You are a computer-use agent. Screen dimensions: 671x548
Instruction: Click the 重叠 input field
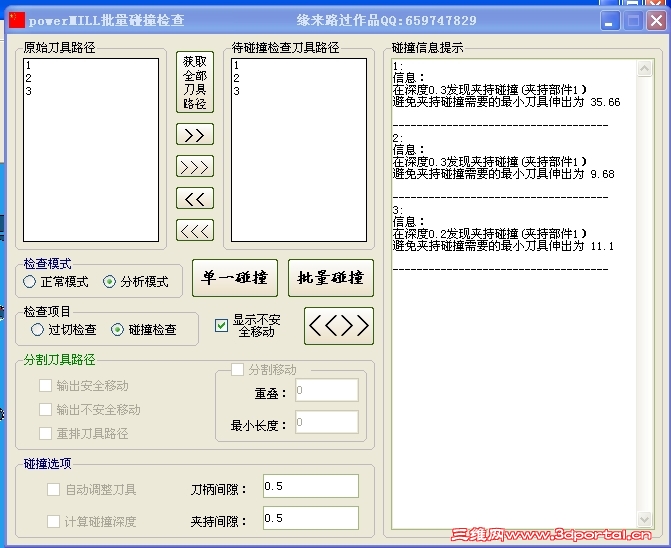click(327, 390)
